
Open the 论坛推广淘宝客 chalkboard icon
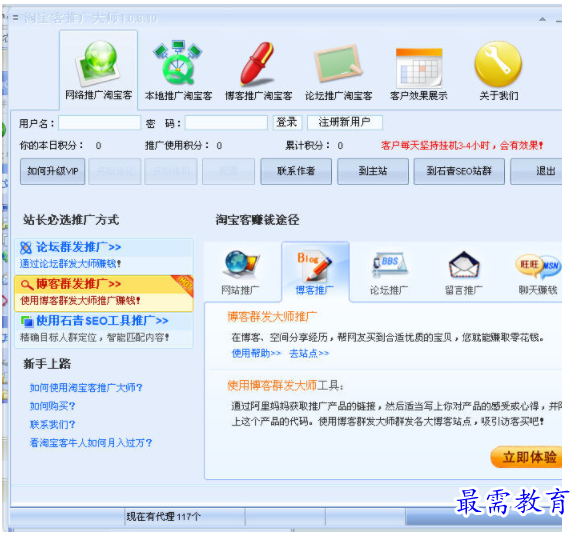(338, 71)
